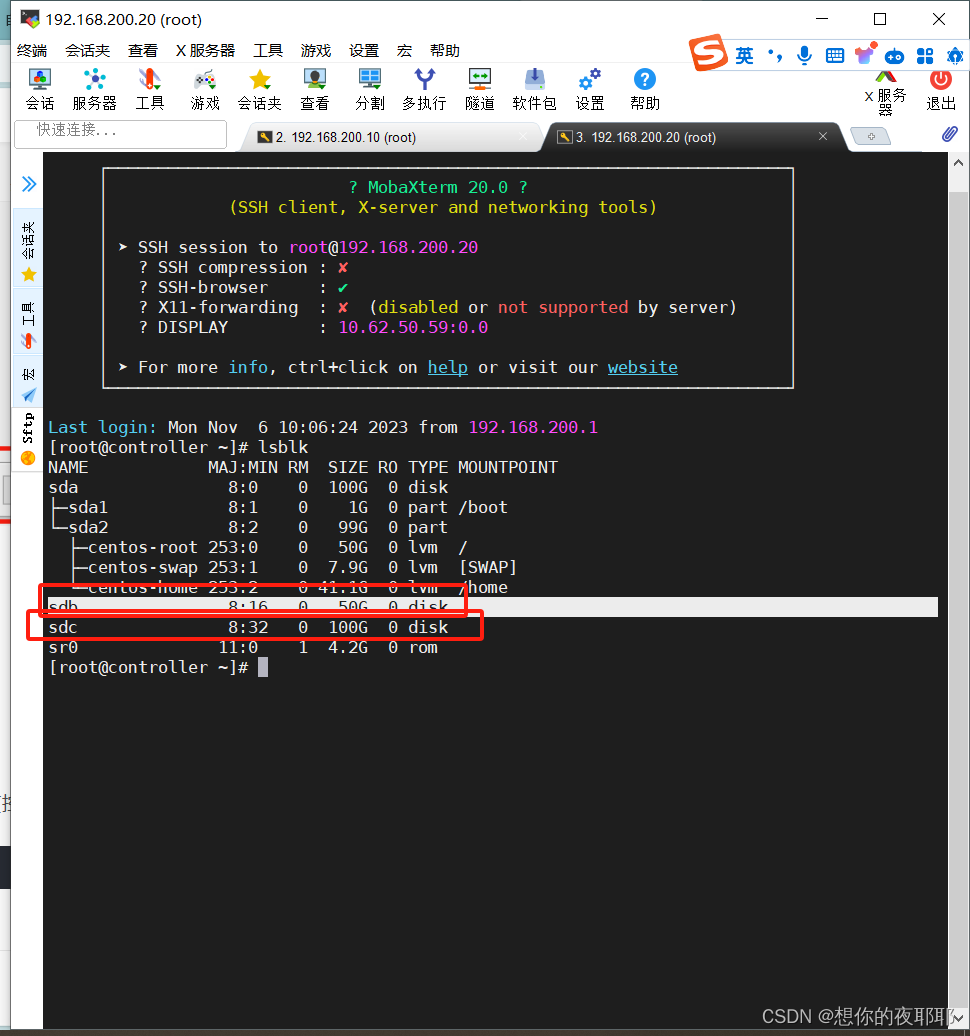Click the sdc 100G disk row

[x=248, y=628]
